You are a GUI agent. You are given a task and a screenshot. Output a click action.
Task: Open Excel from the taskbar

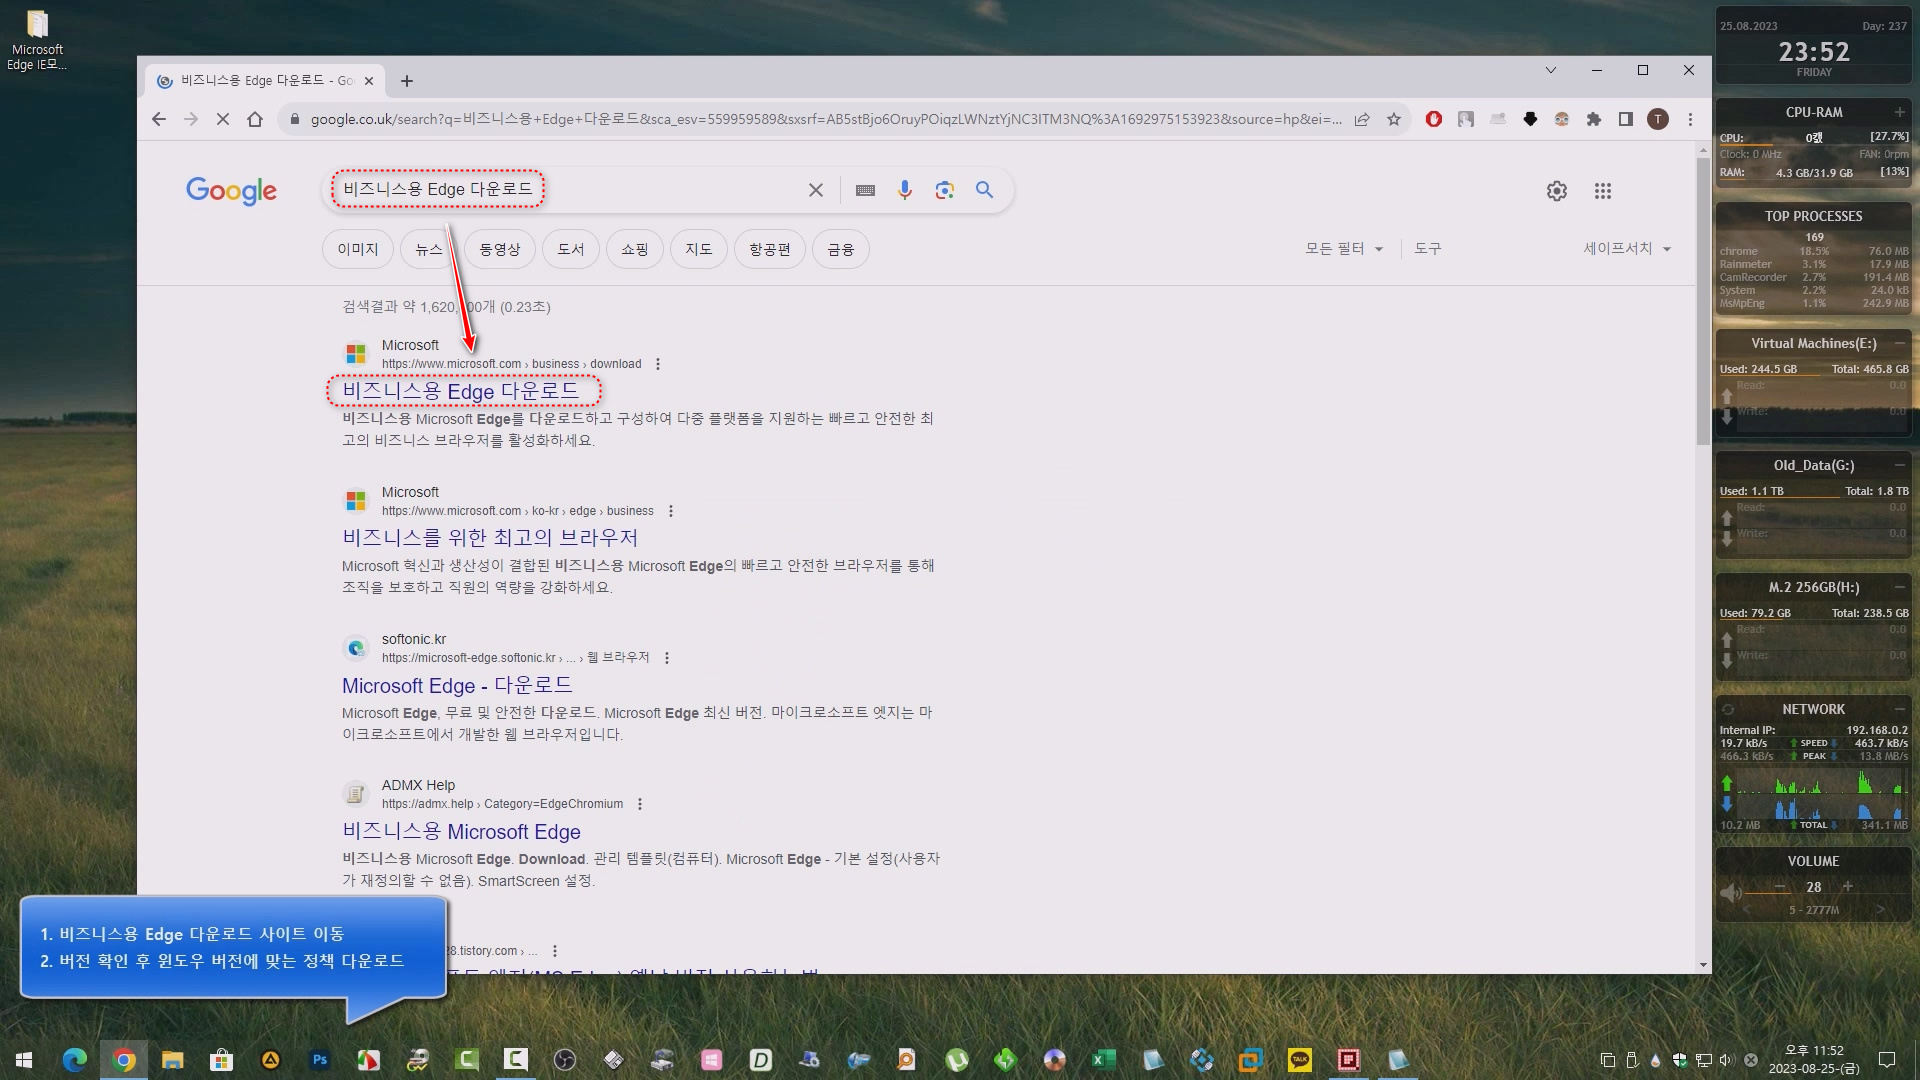[1103, 1060]
